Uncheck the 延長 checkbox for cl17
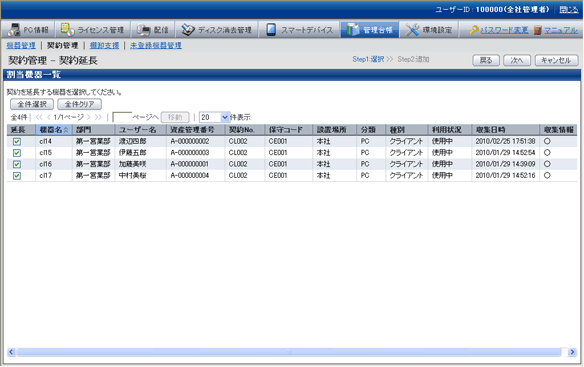The image size is (584, 367). point(17,176)
